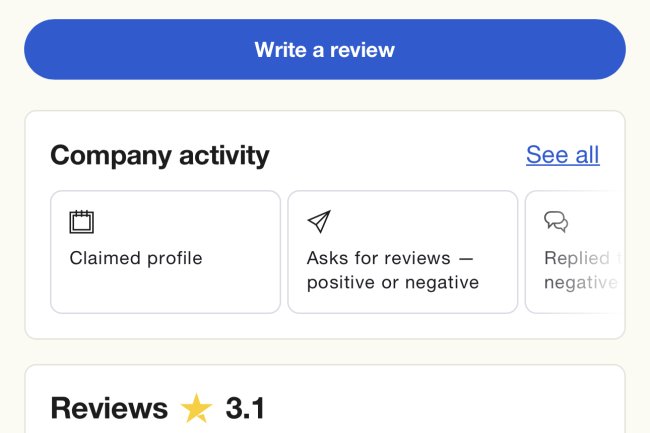Click the Asks for reviews text line

coord(390,258)
